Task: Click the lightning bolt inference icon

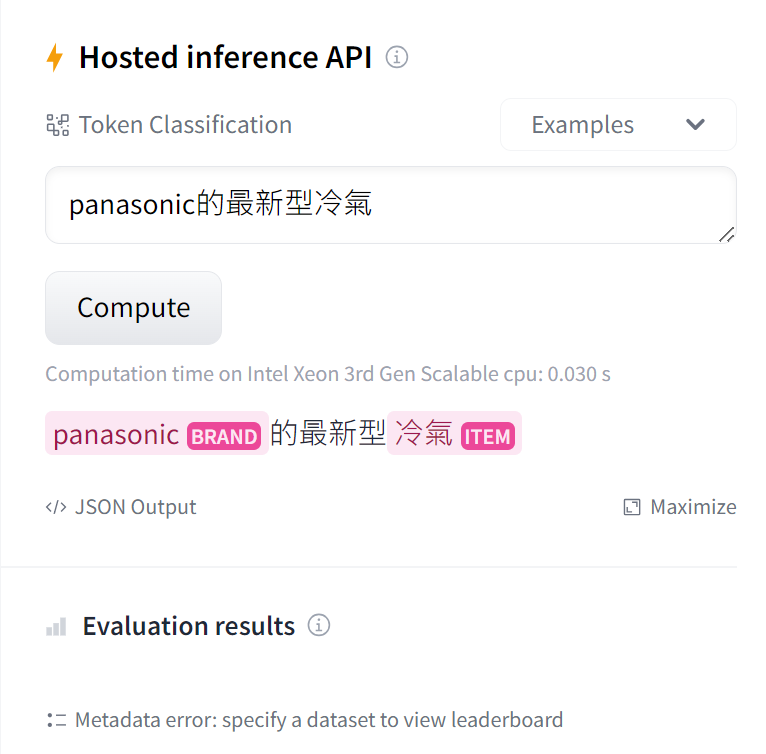Action: 55,58
